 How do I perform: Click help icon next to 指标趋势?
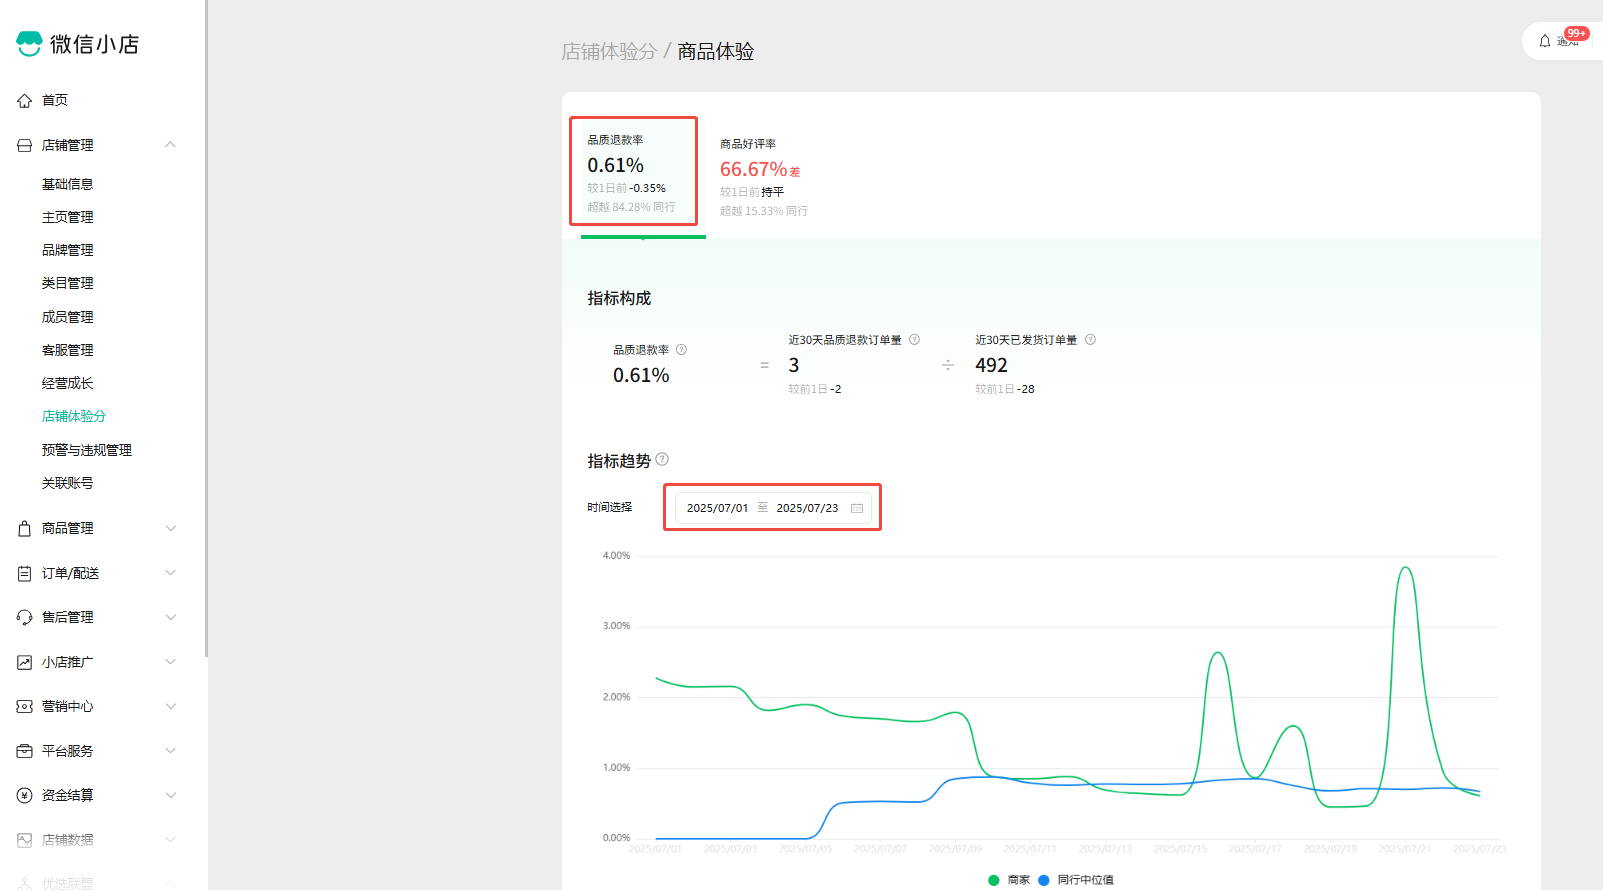coord(662,460)
